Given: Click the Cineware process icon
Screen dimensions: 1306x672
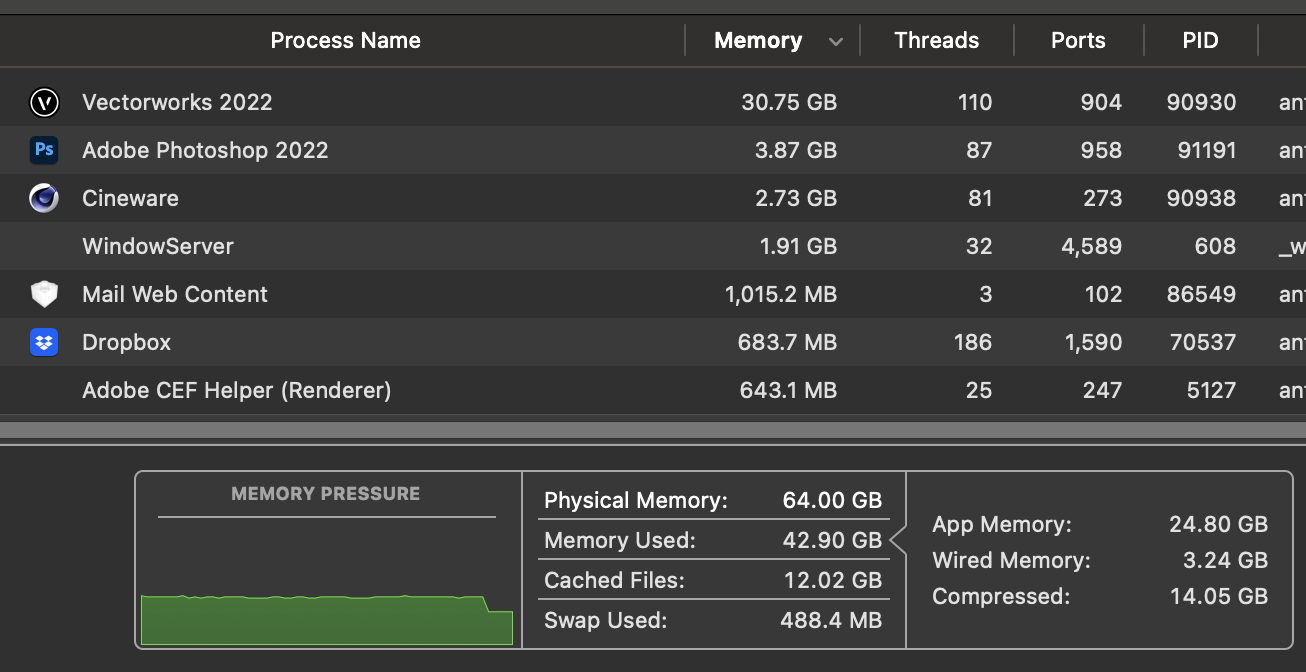Looking at the screenshot, I should pos(44,198).
